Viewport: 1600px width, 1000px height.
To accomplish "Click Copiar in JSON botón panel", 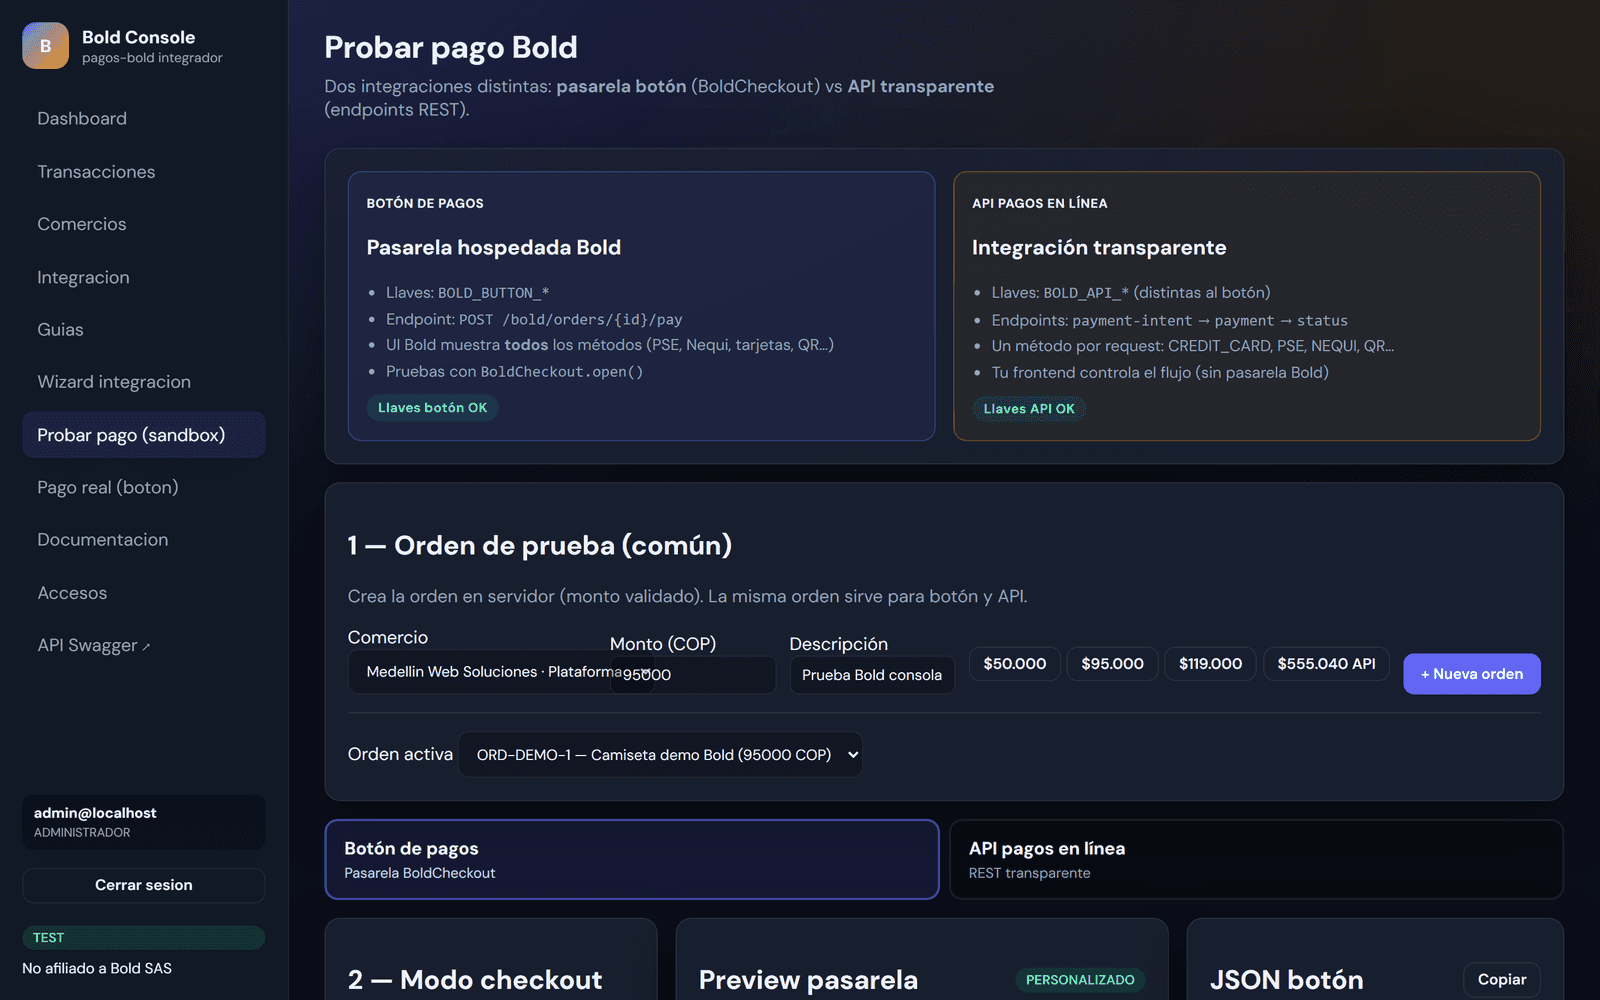I will (1501, 980).
